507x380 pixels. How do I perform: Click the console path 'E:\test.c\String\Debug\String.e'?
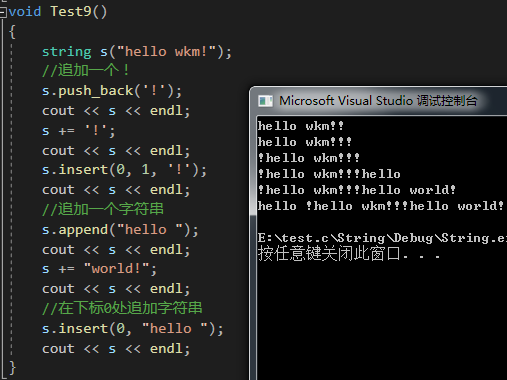382,238
